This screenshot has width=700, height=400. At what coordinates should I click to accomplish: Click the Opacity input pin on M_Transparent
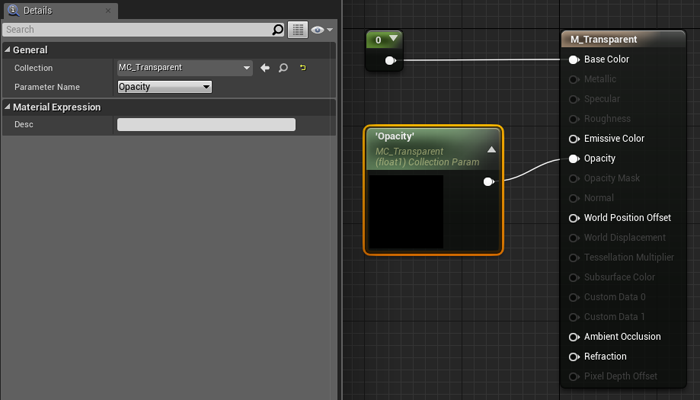(x=574, y=158)
